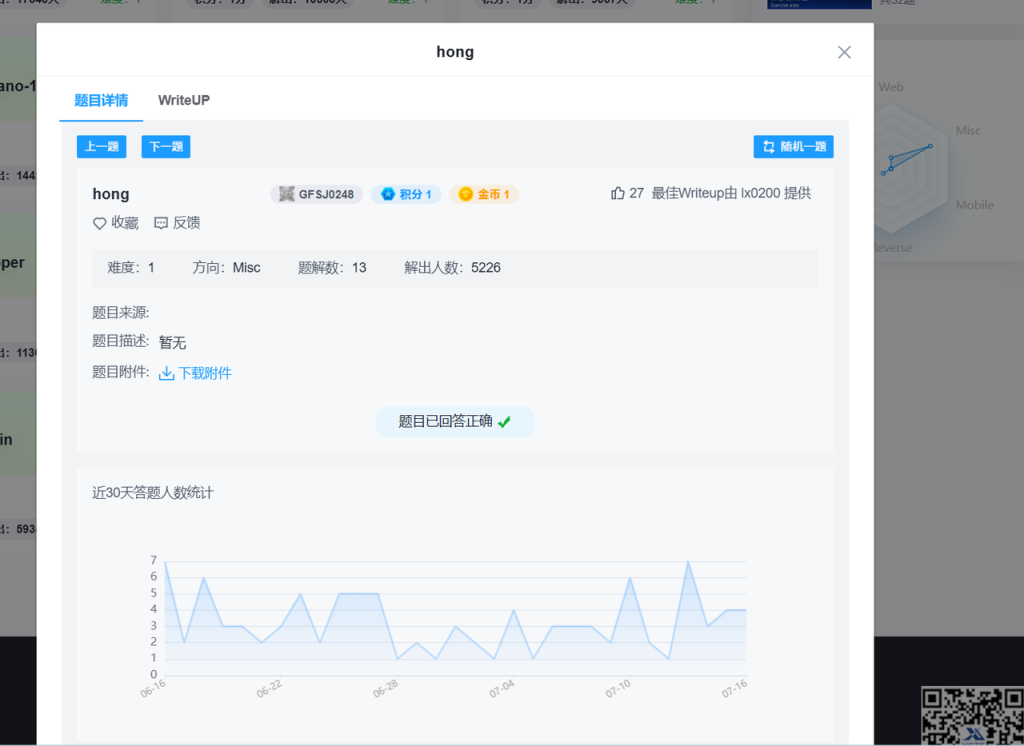Click the heart icon to favorite challenge
Viewport: 1024px width, 746px height.
pyautogui.click(x=99, y=223)
